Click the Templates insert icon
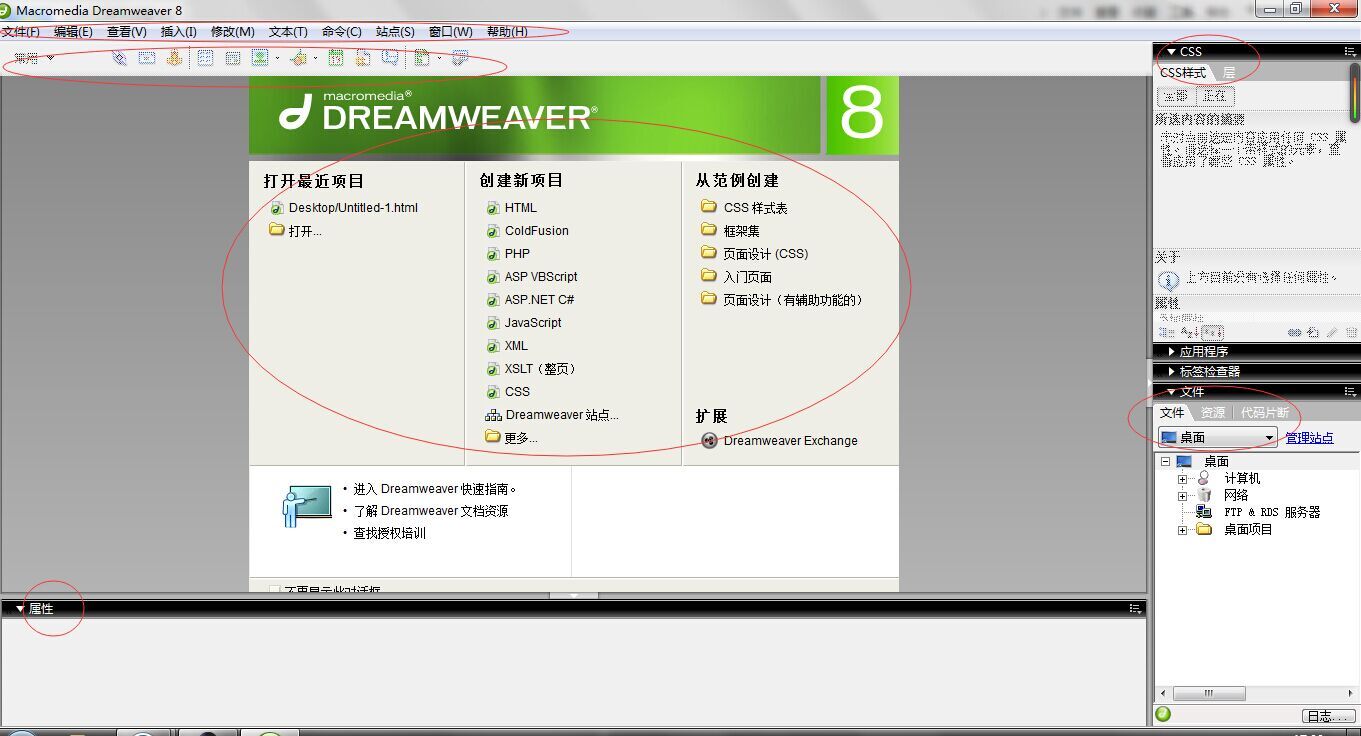Image resolution: width=1361 pixels, height=736 pixels. pyautogui.click(x=422, y=58)
